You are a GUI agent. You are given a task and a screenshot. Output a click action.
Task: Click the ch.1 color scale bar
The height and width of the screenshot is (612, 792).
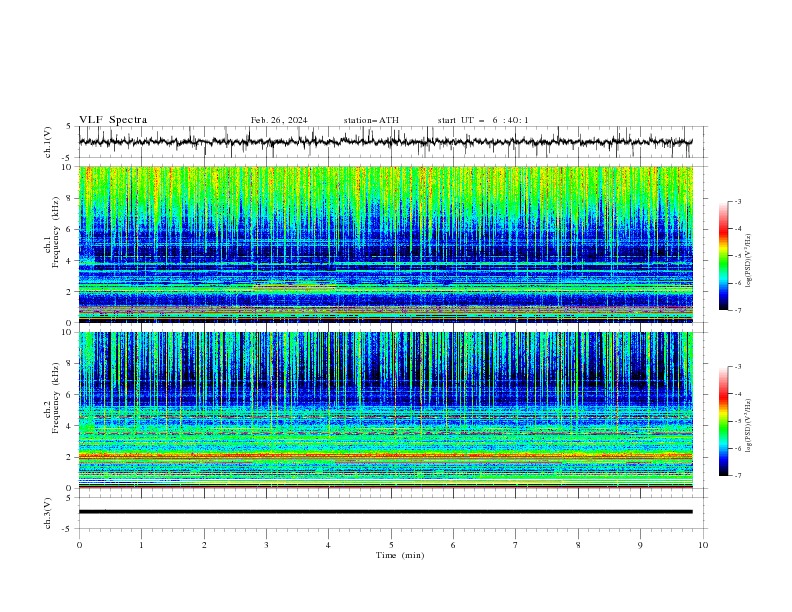723,256
